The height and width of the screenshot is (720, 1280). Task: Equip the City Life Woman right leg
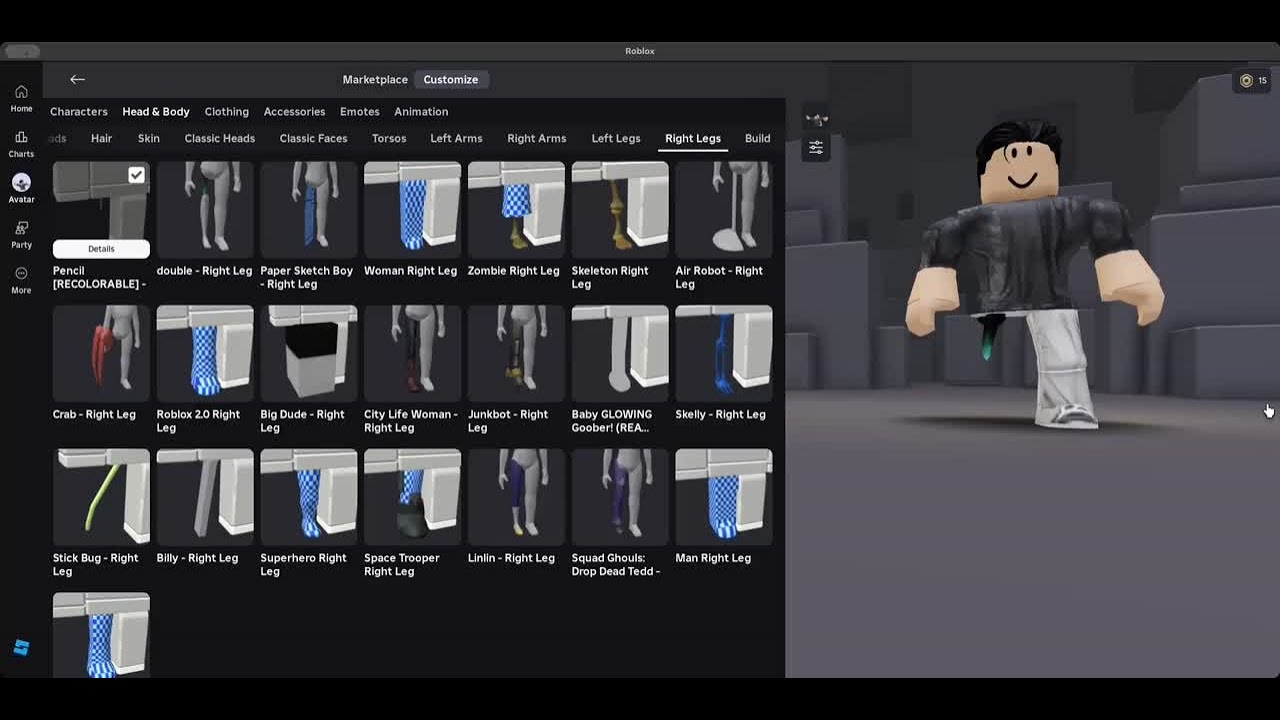[413, 354]
